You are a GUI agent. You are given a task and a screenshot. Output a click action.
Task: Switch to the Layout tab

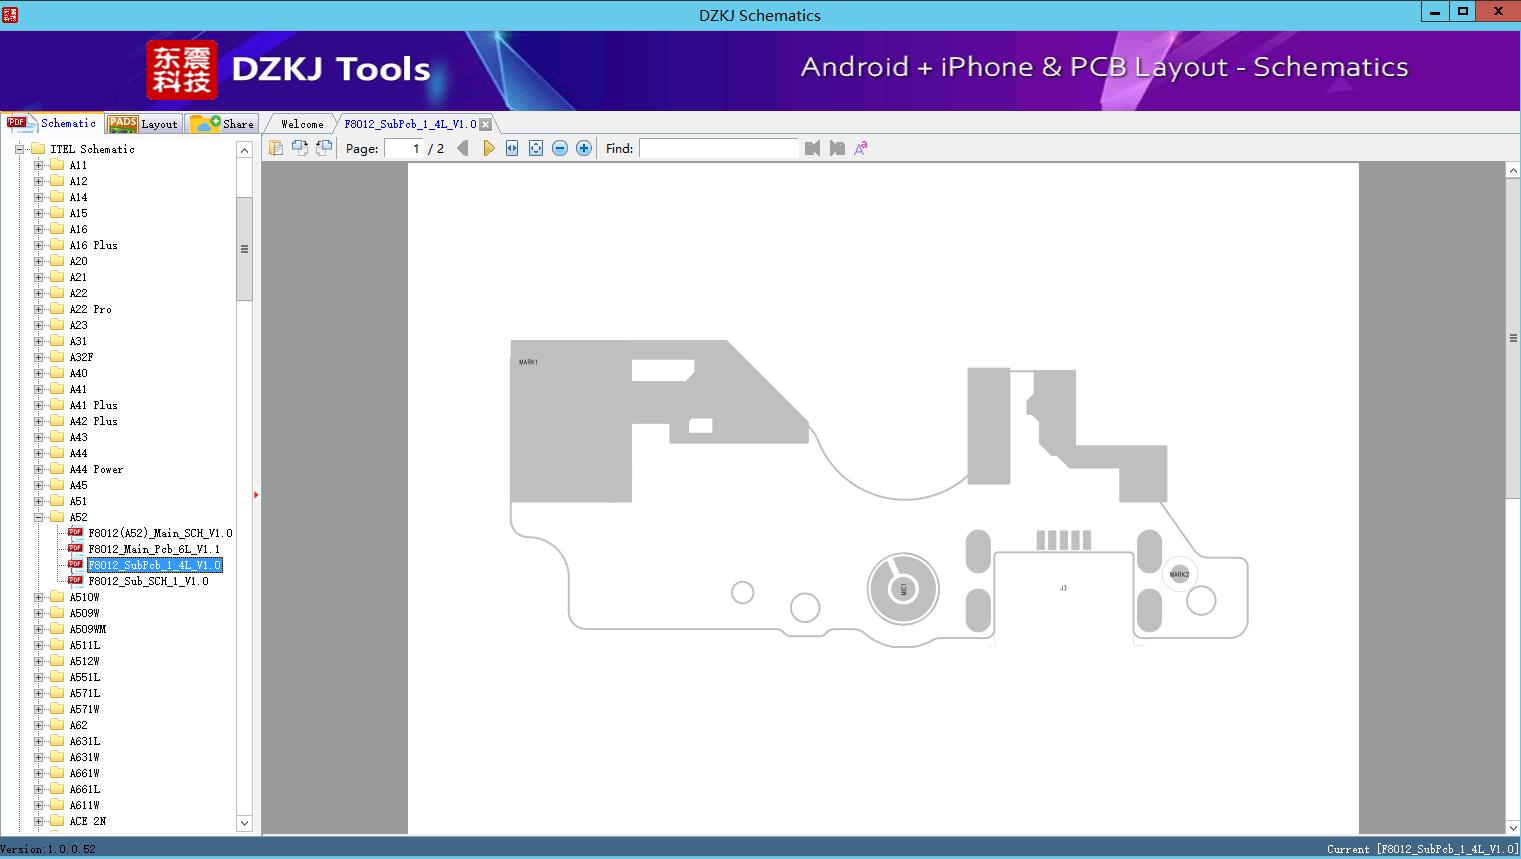click(143, 124)
